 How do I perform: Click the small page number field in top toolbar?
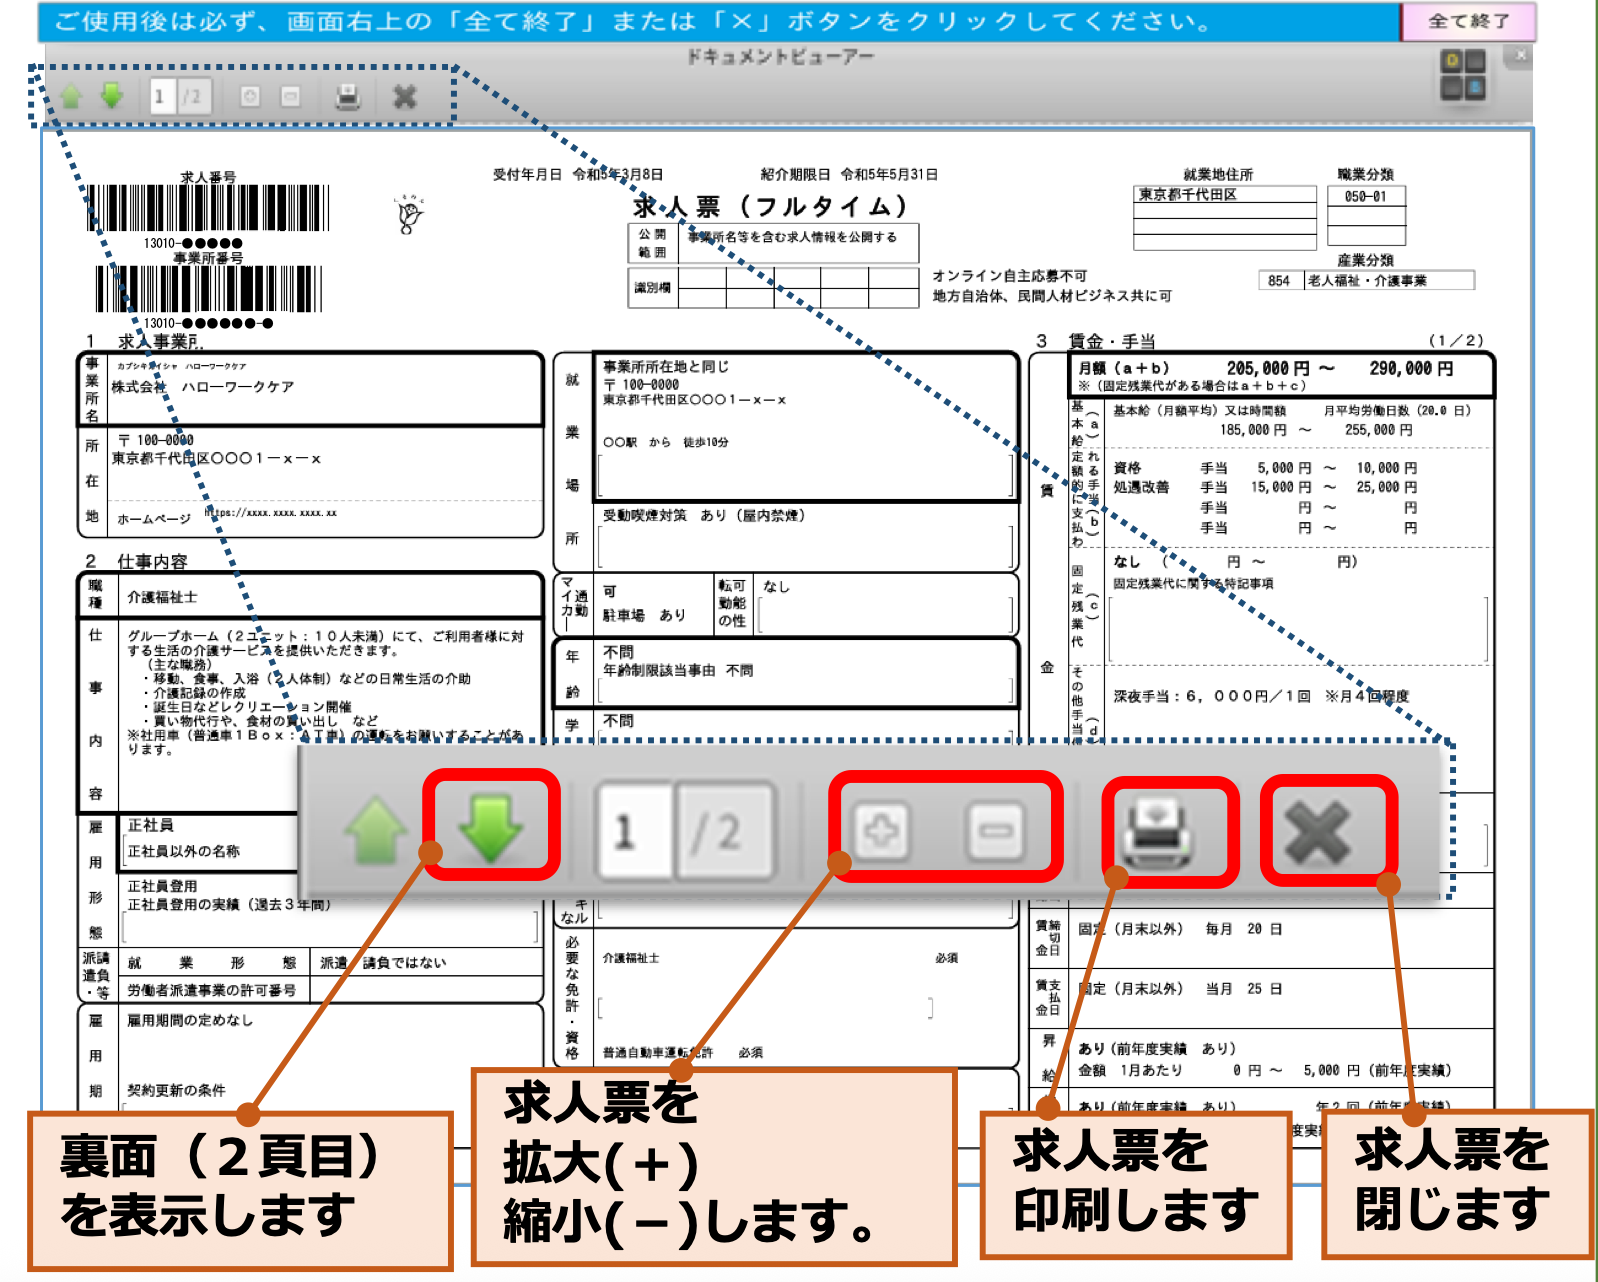tap(160, 97)
